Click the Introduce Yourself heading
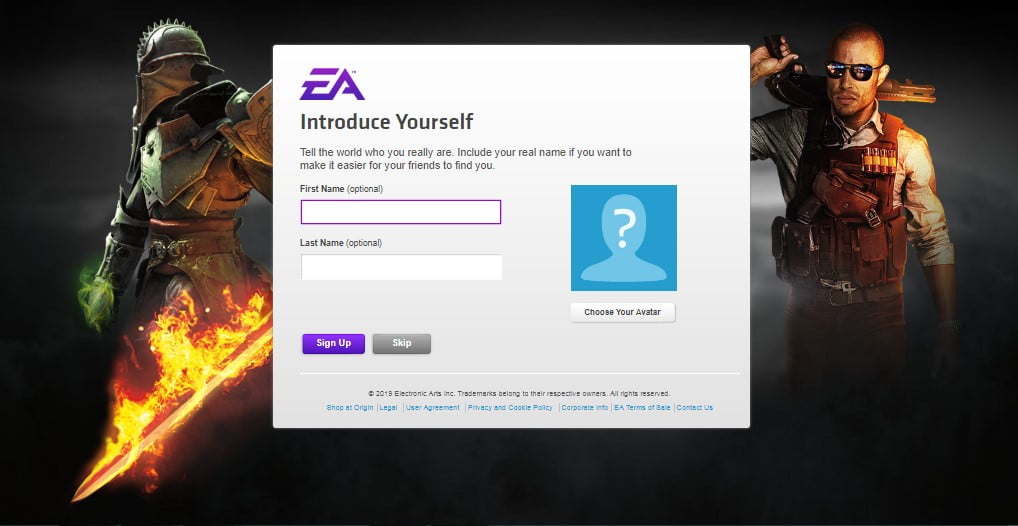Screen dimensions: 1018x526 pos(387,122)
